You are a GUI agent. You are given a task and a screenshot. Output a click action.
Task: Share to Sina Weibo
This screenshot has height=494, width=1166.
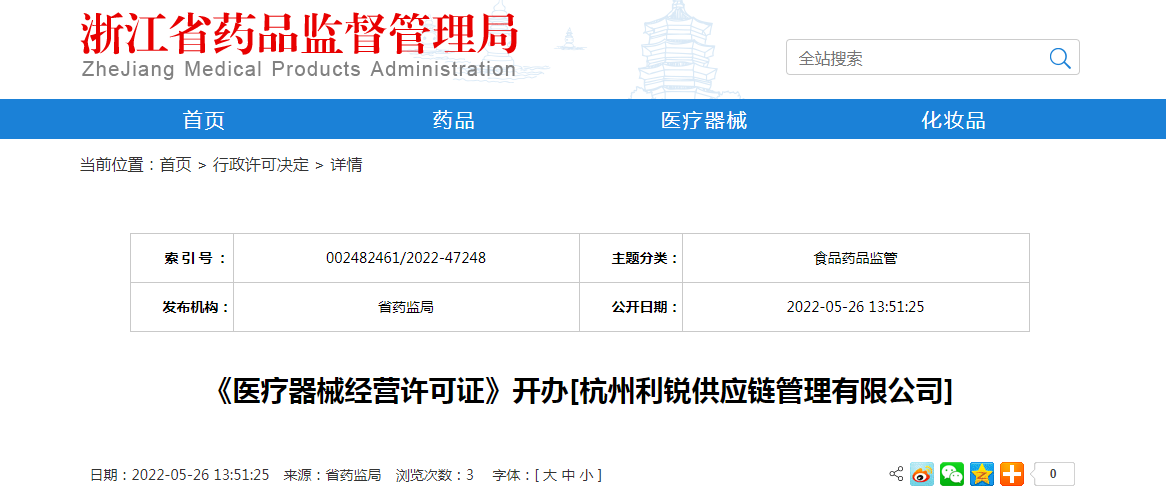pos(922,473)
